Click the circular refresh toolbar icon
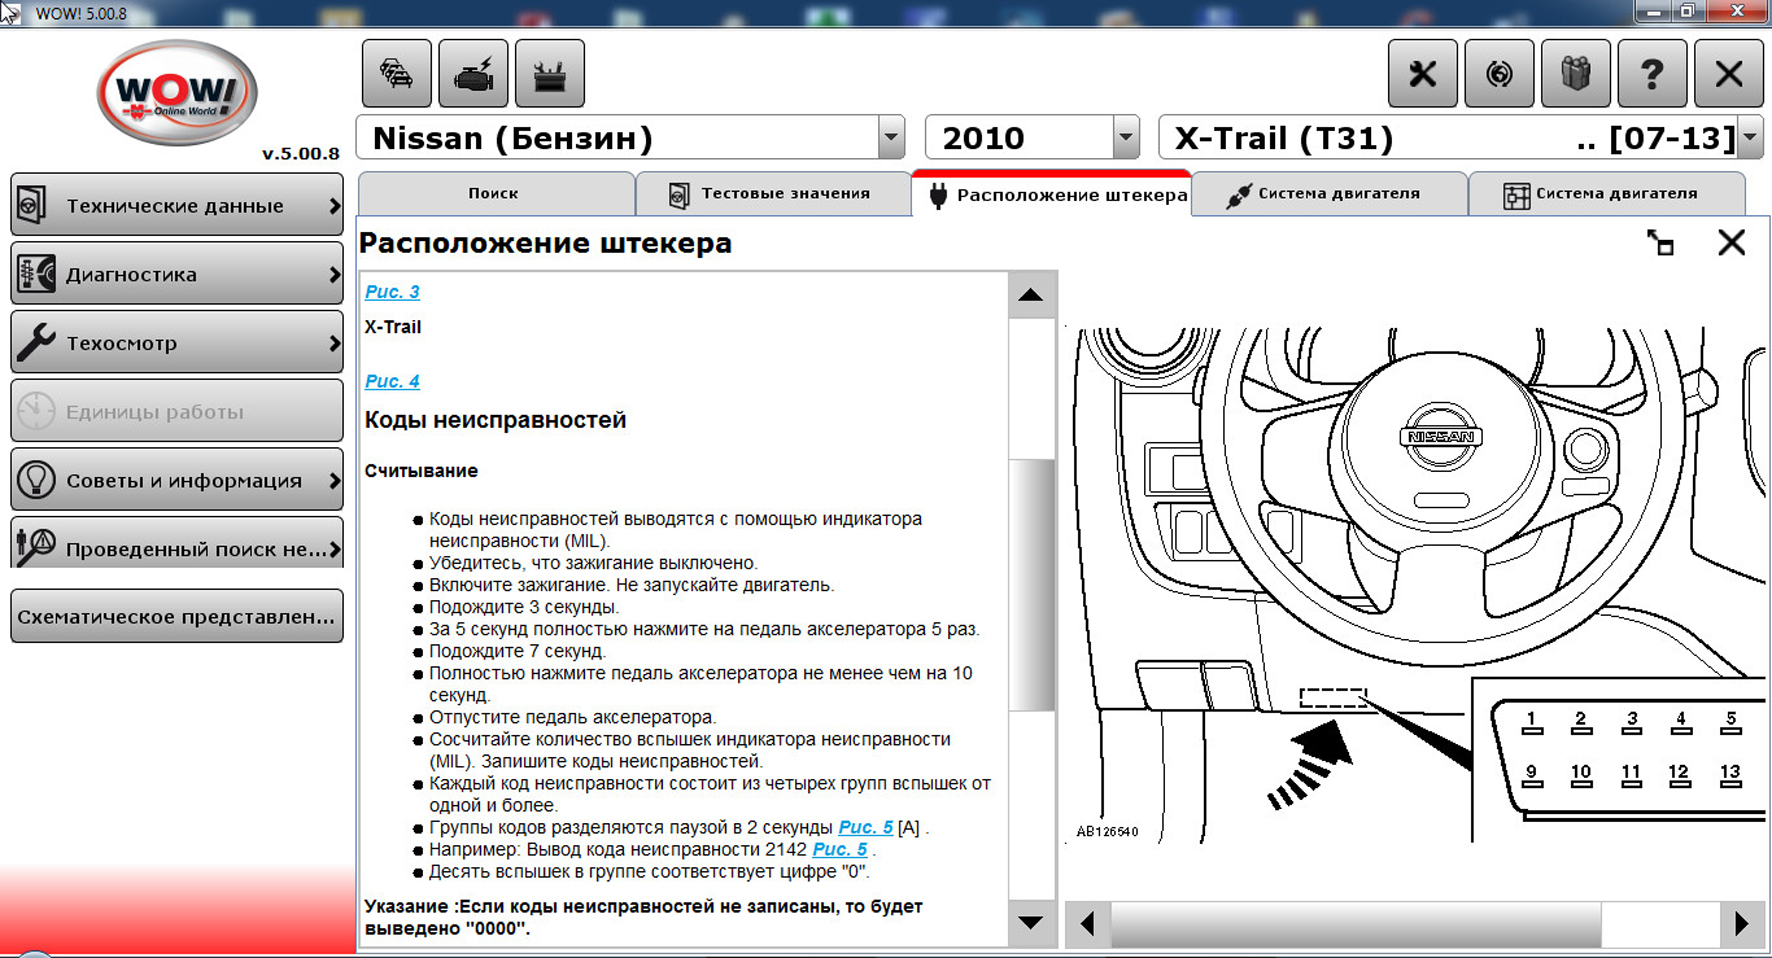Screen dimensions: 1772x958 [x=1498, y=74]
